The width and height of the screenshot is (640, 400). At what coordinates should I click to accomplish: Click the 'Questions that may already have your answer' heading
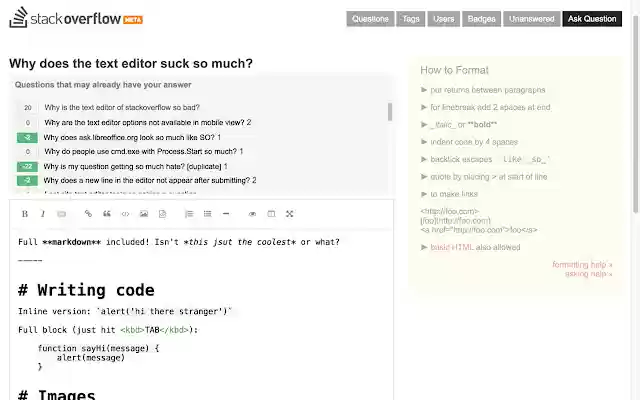click(x=103, y=85)
